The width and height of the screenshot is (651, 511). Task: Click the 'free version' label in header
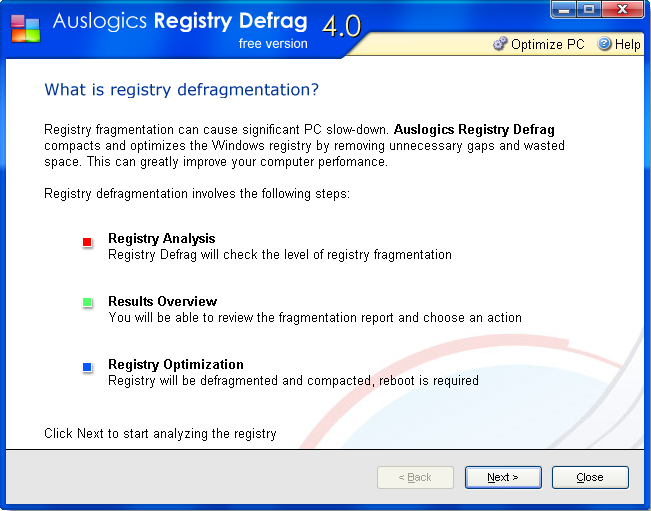coord(273,43)
